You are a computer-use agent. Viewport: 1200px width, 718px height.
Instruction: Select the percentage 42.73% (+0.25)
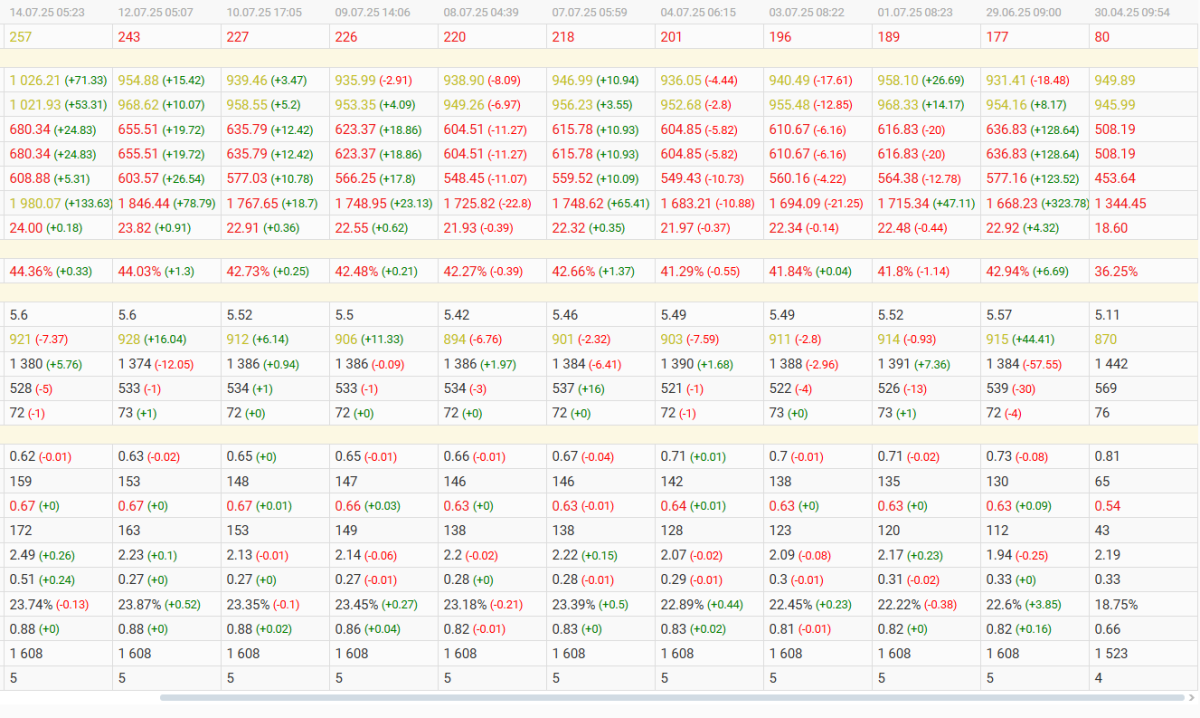click(275, 271)
